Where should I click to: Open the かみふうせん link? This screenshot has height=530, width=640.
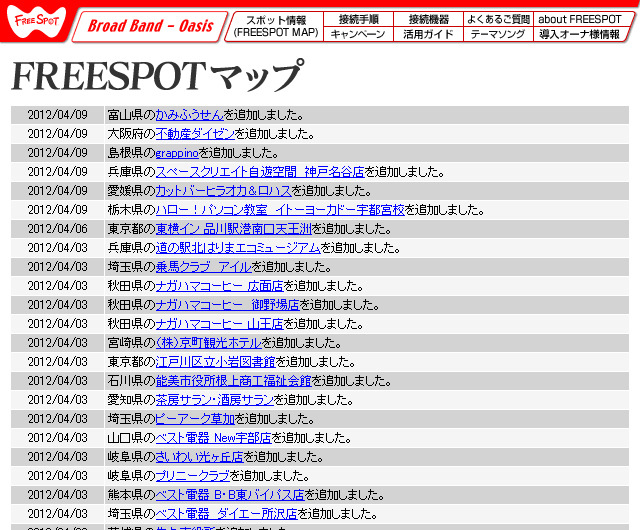[x=190, y=115]
